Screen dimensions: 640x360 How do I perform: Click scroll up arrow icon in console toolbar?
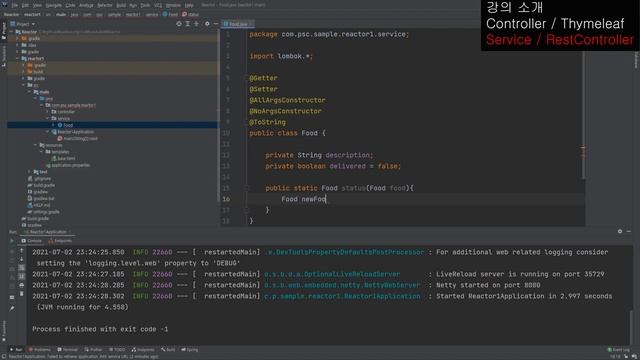click(22, 251)
